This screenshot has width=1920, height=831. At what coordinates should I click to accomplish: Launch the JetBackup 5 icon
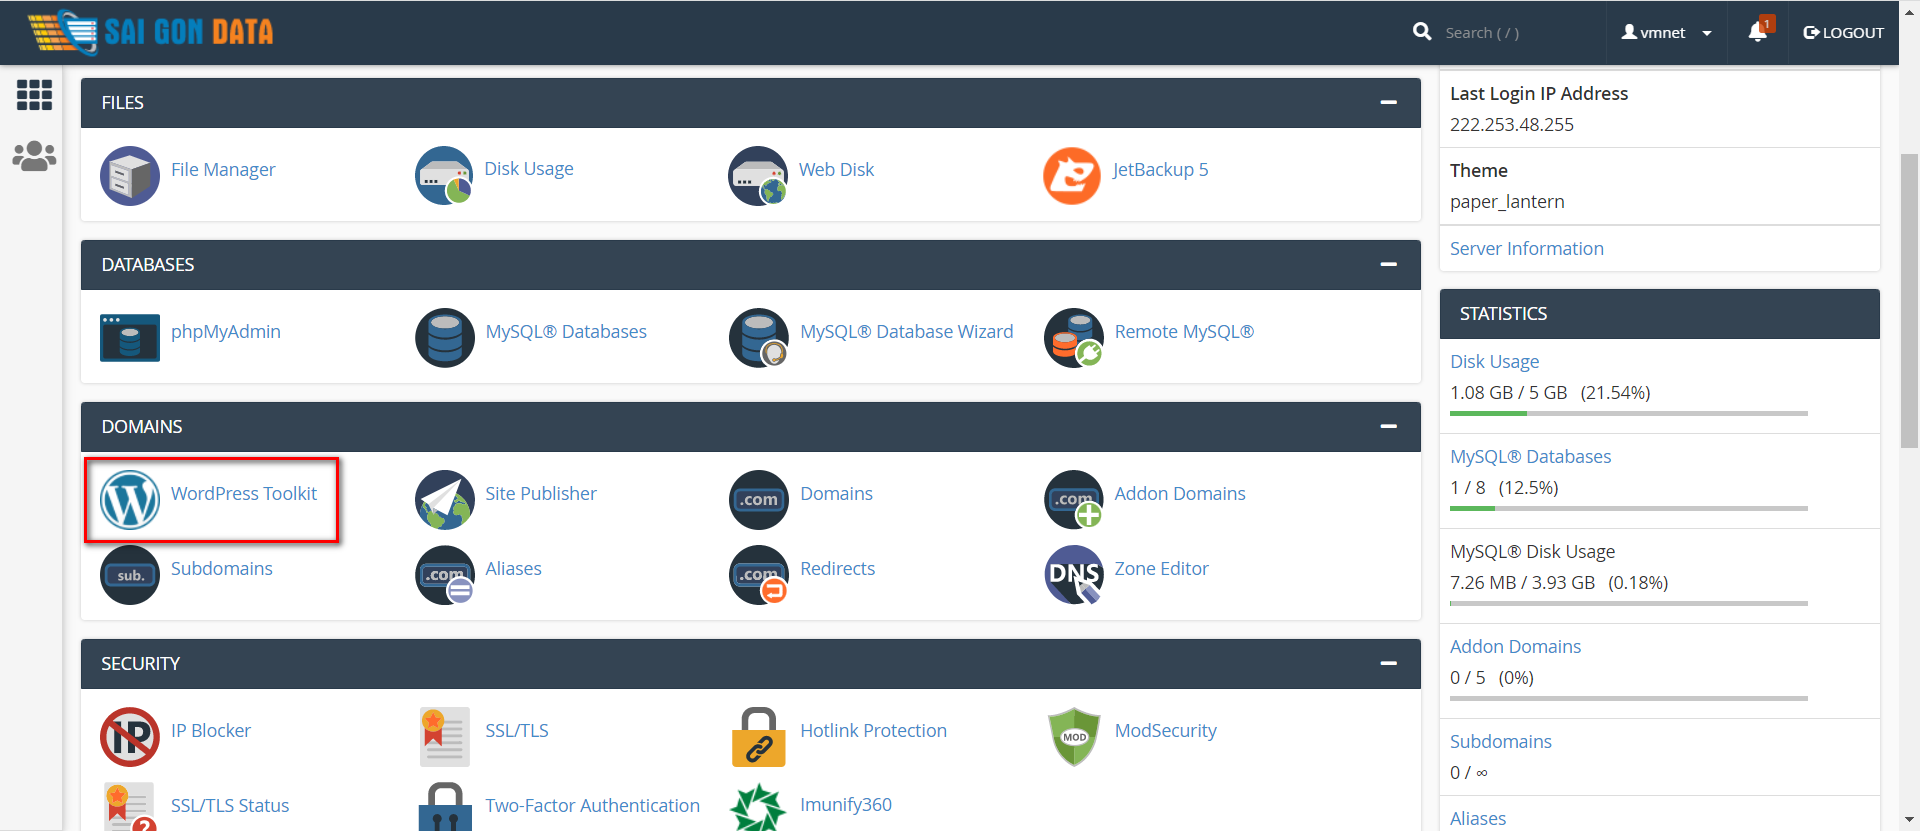pyautogui.click(x=1073, y=175)
